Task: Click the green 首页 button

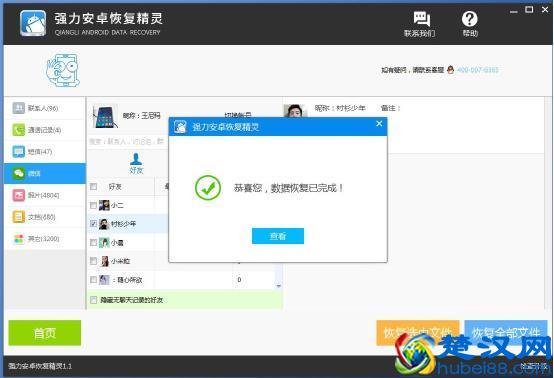Action: (45, 333)
